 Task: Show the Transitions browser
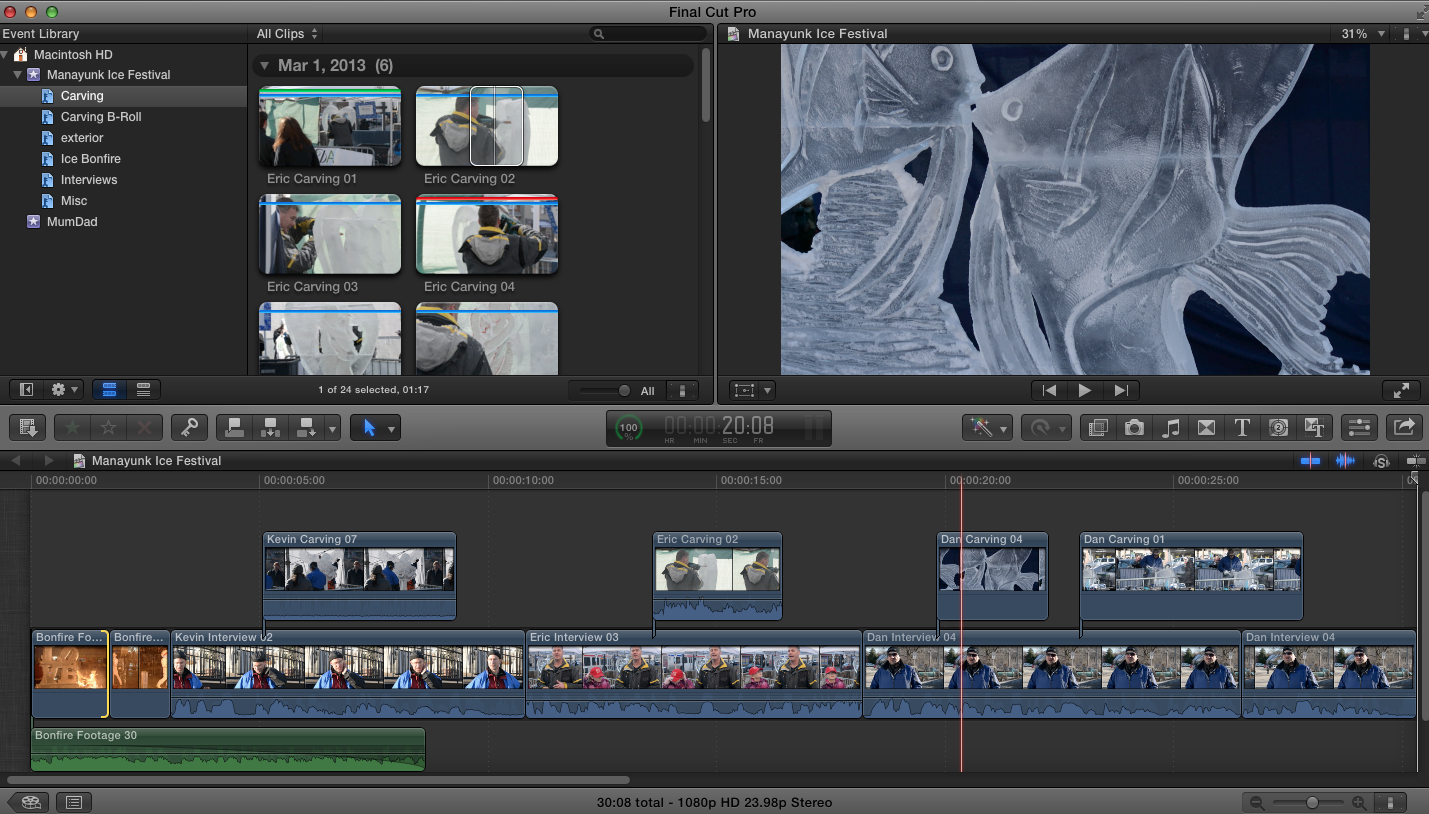click(1206, 428)
